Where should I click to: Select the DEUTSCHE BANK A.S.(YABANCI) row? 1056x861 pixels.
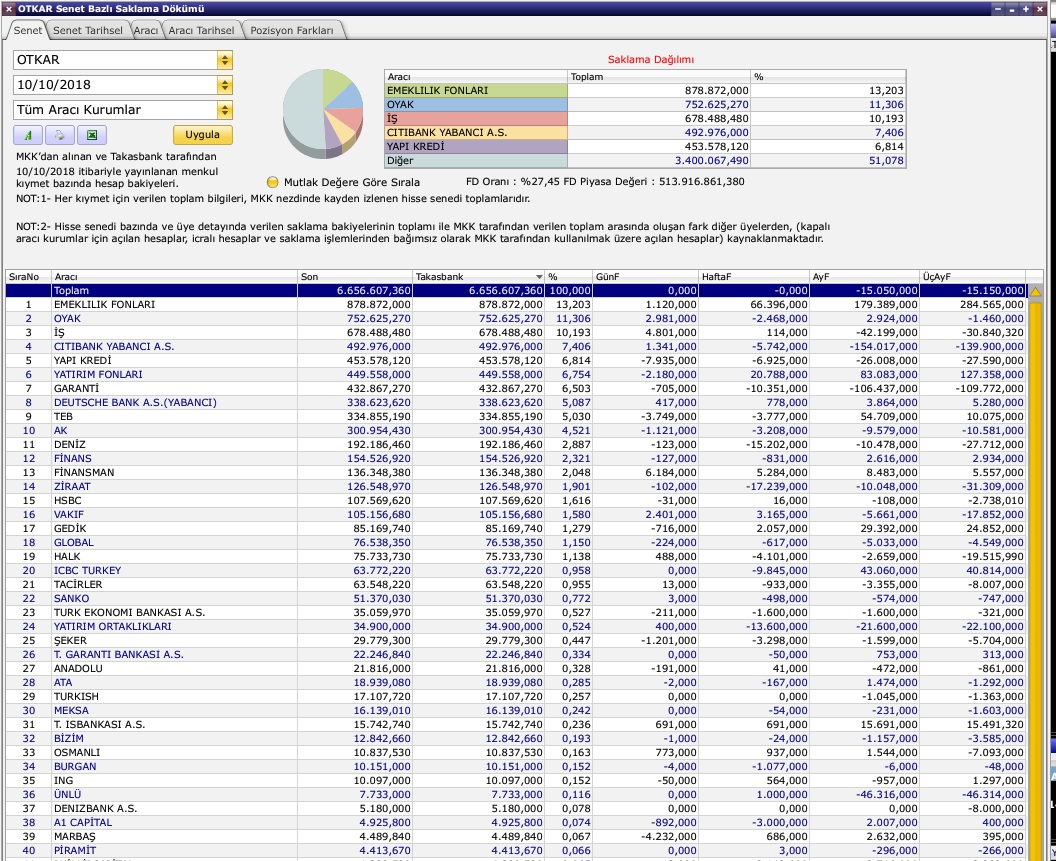click(515, 403)
